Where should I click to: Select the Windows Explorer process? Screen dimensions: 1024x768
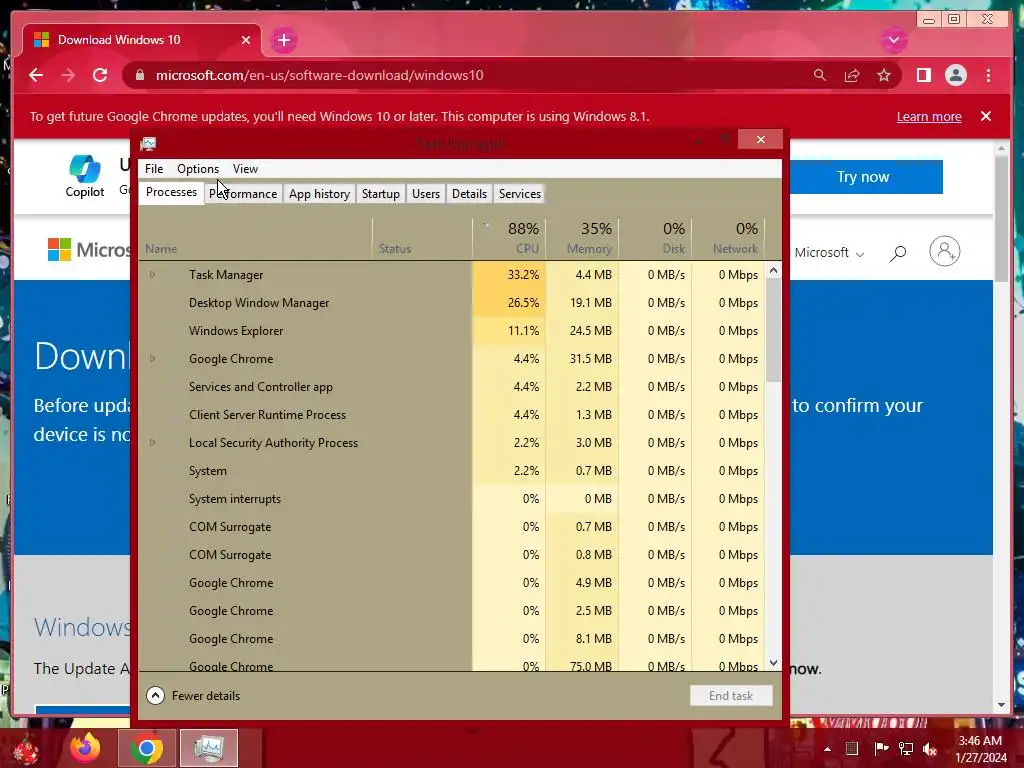[451, 331]
